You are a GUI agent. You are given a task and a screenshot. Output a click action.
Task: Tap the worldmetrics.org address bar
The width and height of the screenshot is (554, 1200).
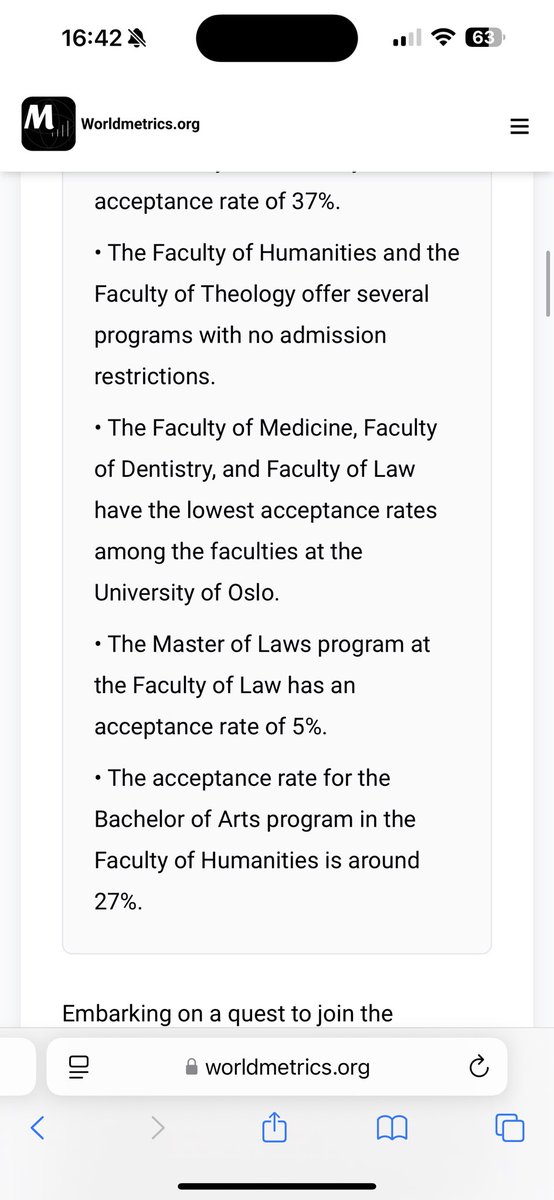point(277,1067)
